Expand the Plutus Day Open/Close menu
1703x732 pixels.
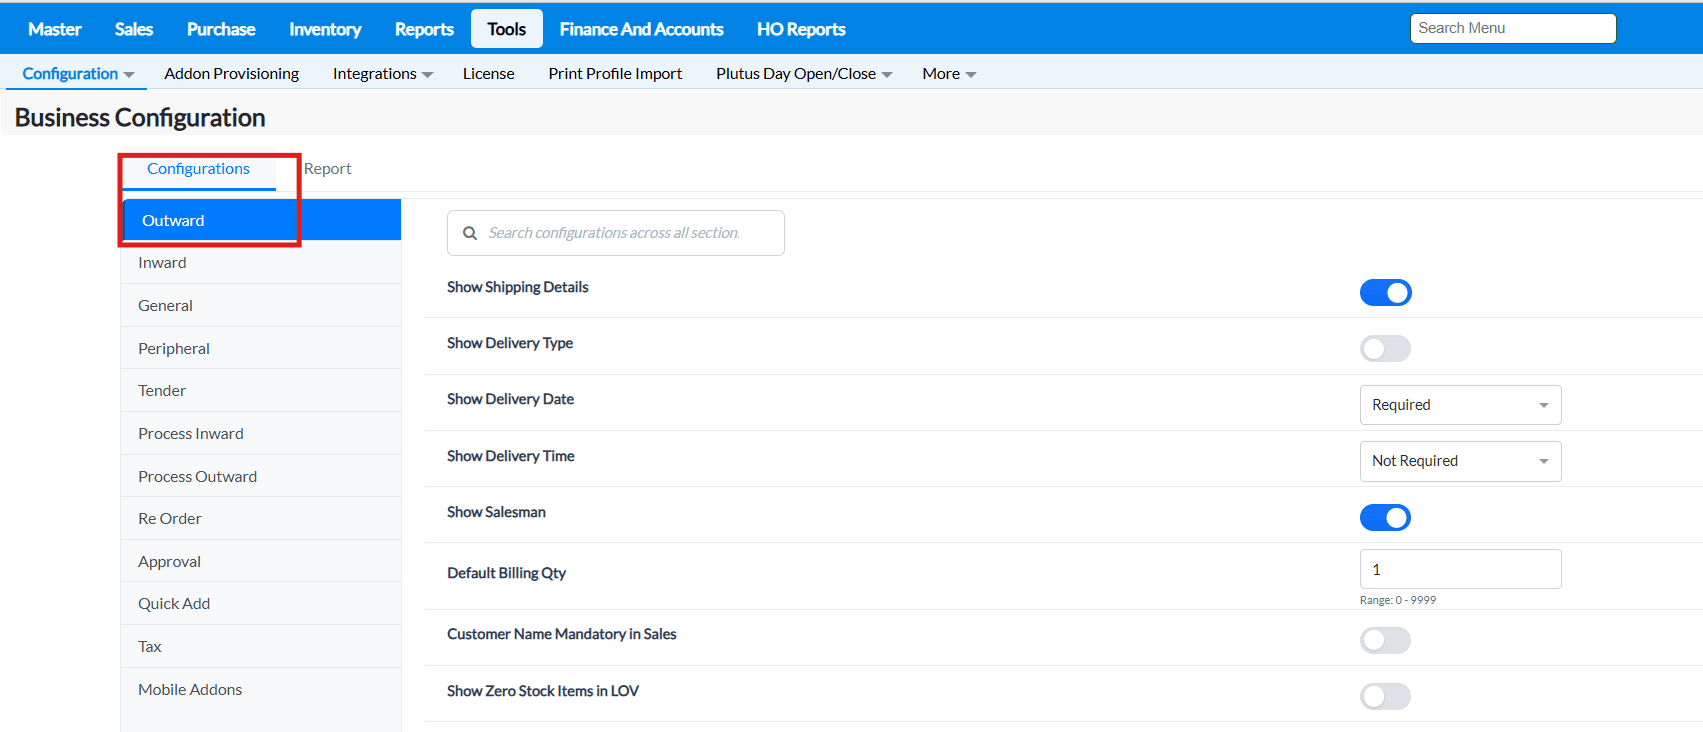tap(803, 74)
